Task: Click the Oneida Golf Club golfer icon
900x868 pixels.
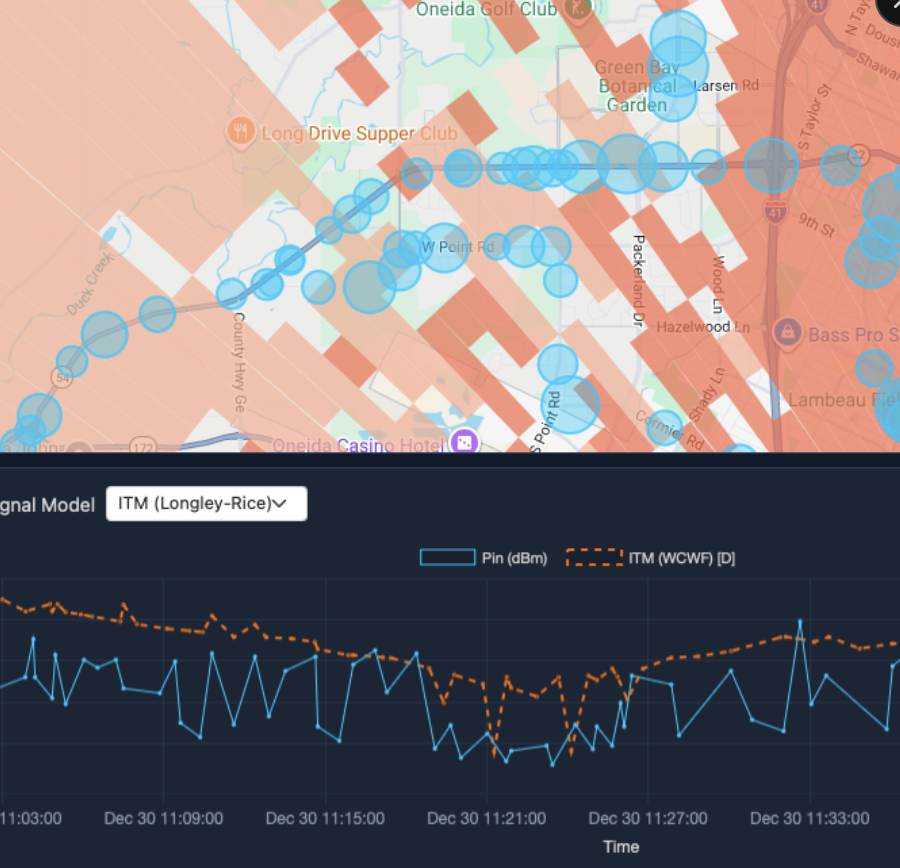Action: point(578,8)
